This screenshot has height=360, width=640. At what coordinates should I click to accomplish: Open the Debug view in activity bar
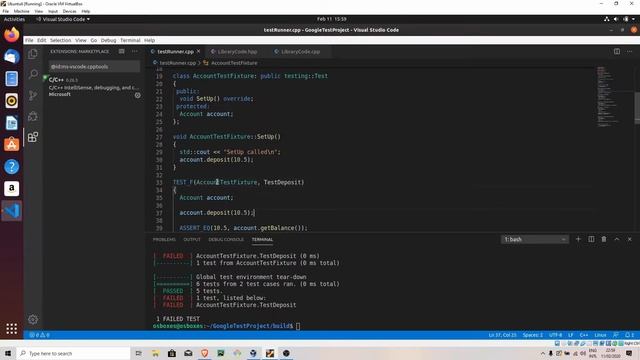tap(33, 116)
